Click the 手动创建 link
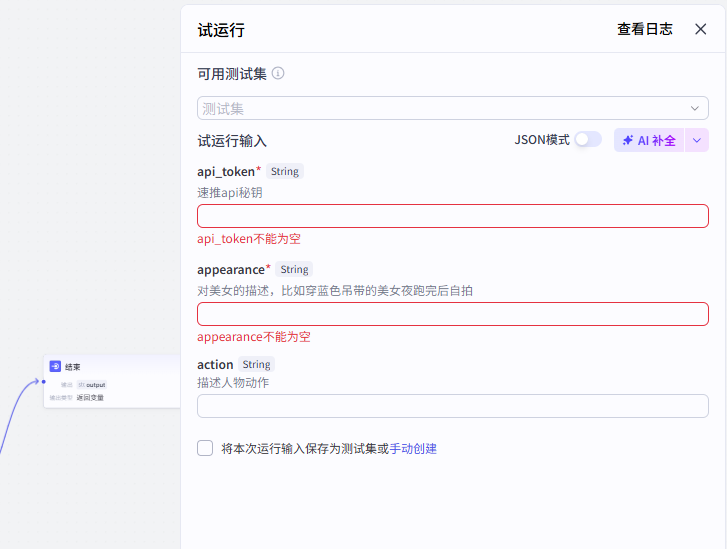The height and width of the screenshot is (549, 727). (413, 449)
